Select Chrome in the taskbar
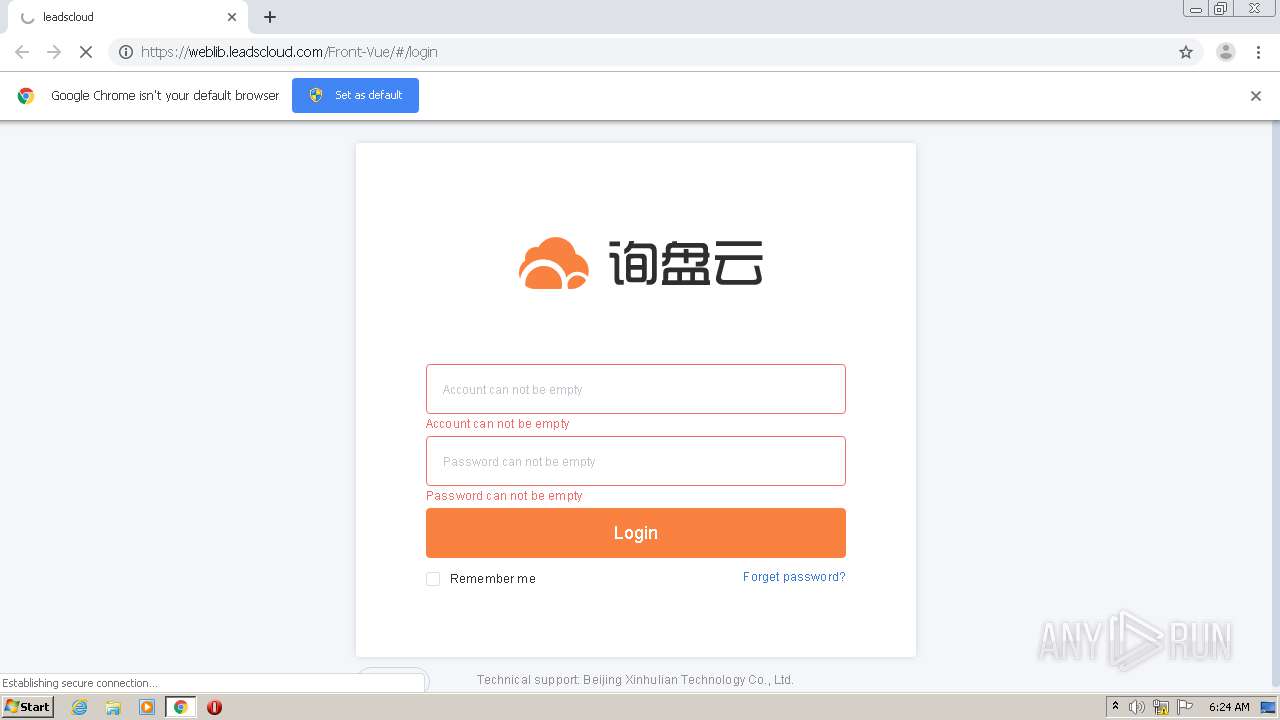The width and height of the screenshot is (1280, 720). point(180,707)
